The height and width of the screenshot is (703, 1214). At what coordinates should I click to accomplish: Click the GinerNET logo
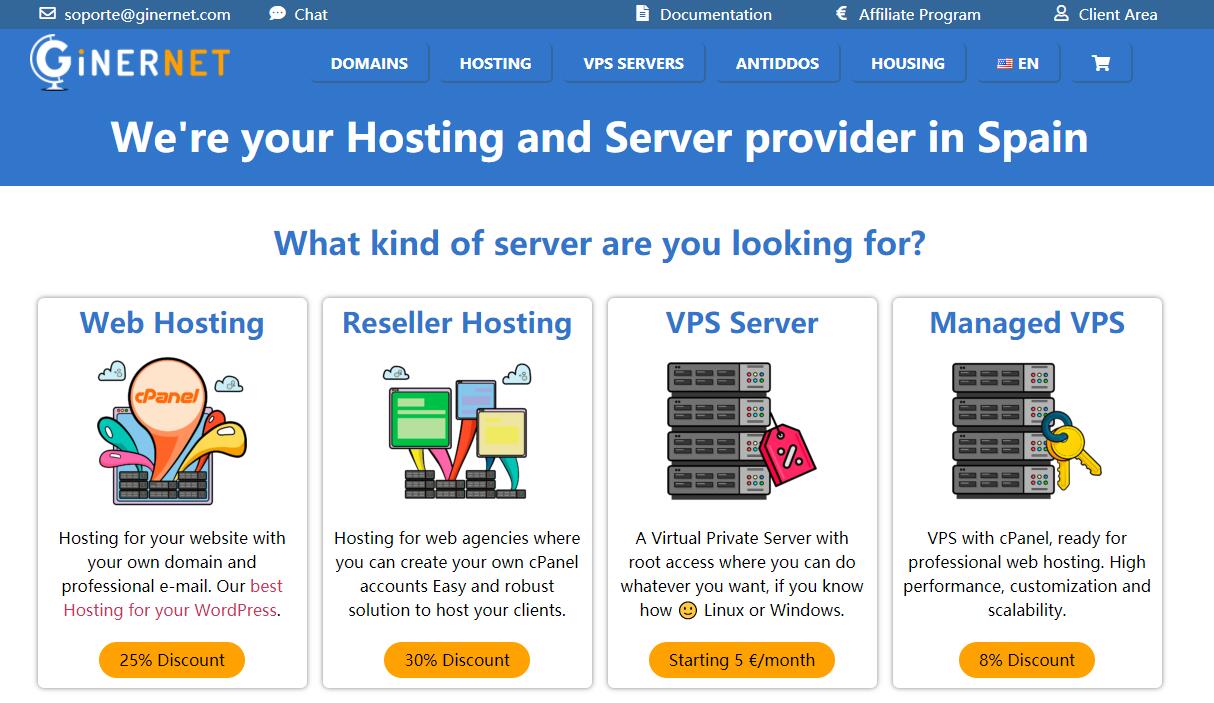click(x=130, y=63)
